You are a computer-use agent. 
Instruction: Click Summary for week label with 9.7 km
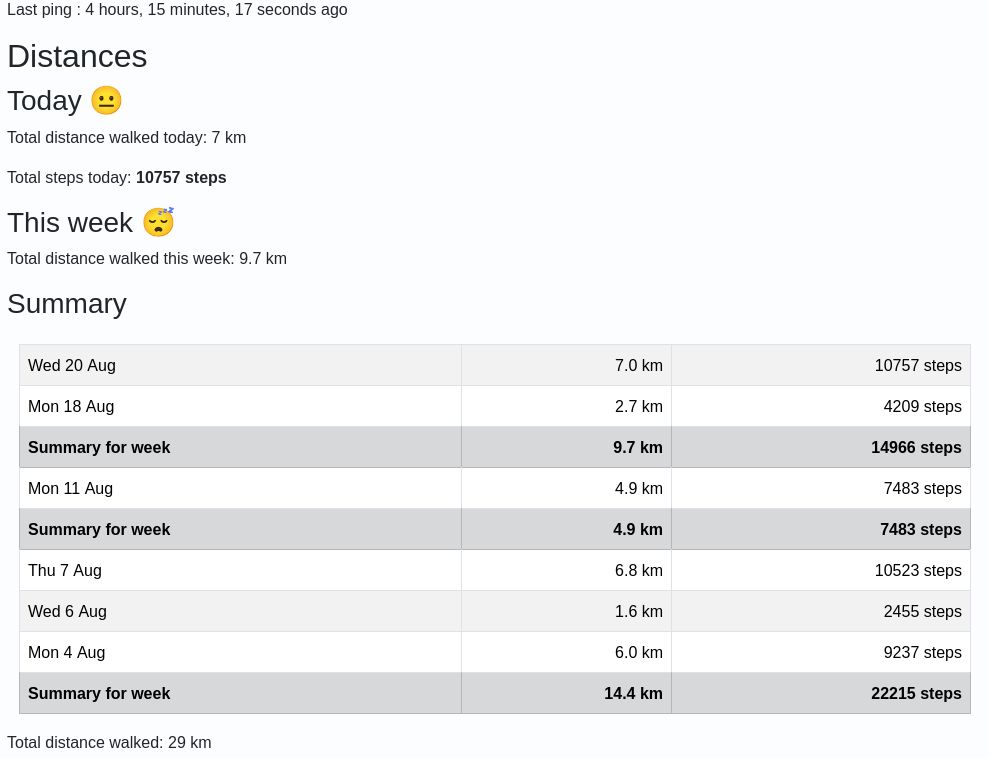click(99, 447)
